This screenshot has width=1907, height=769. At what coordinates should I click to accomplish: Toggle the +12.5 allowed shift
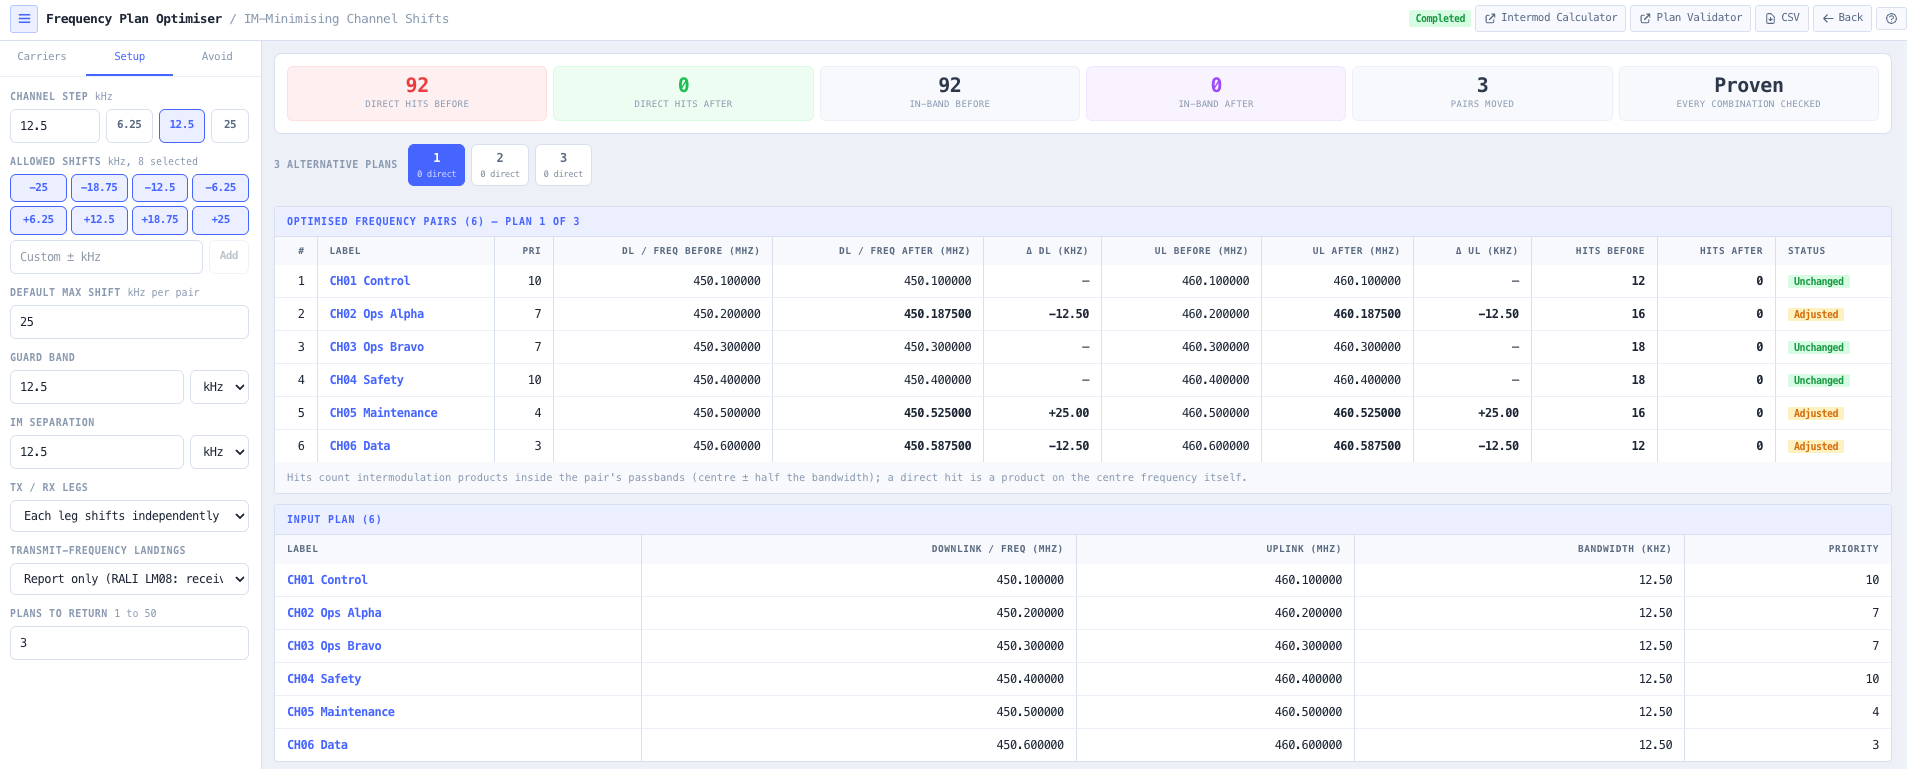point(99,220)
